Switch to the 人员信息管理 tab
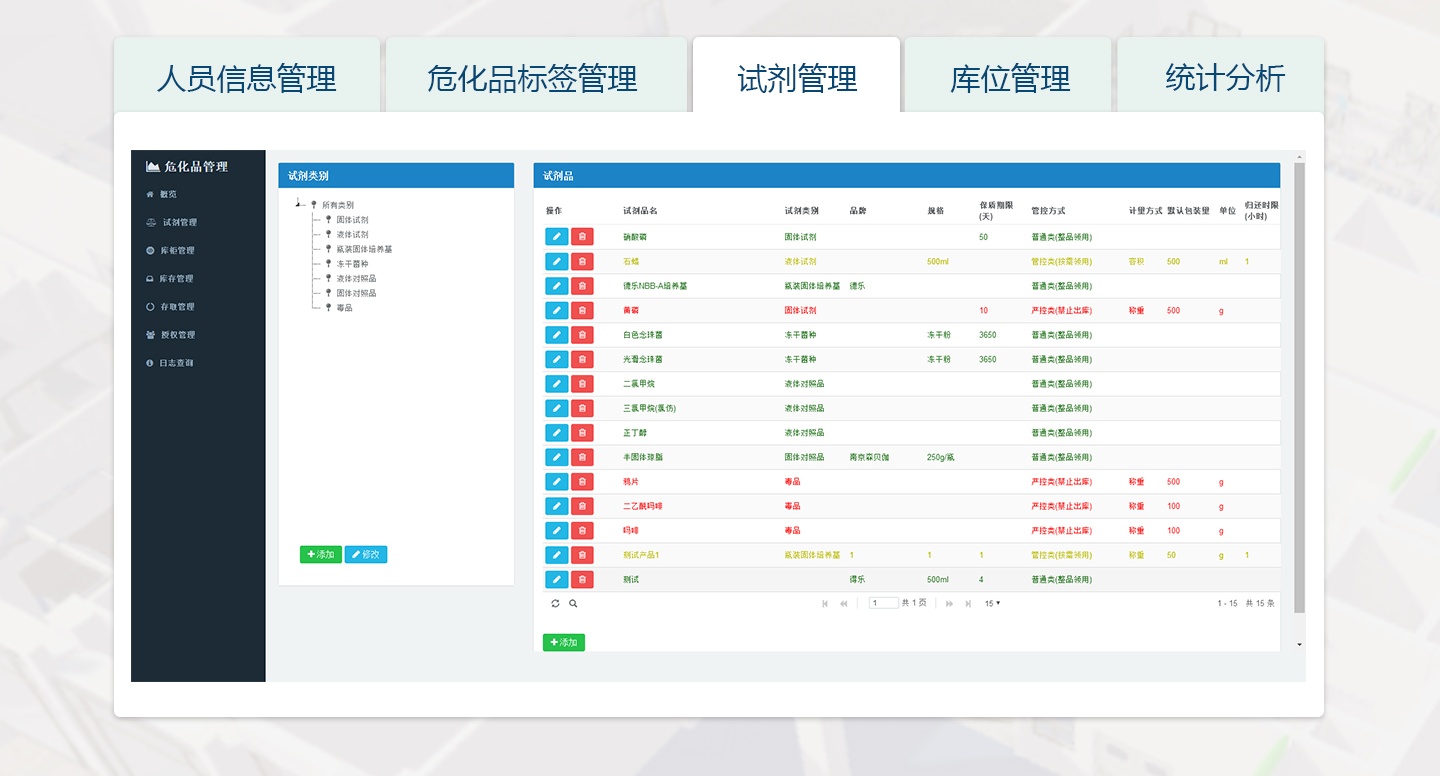This screenshot has height=776, width=1440. click(x=247, y=76)
